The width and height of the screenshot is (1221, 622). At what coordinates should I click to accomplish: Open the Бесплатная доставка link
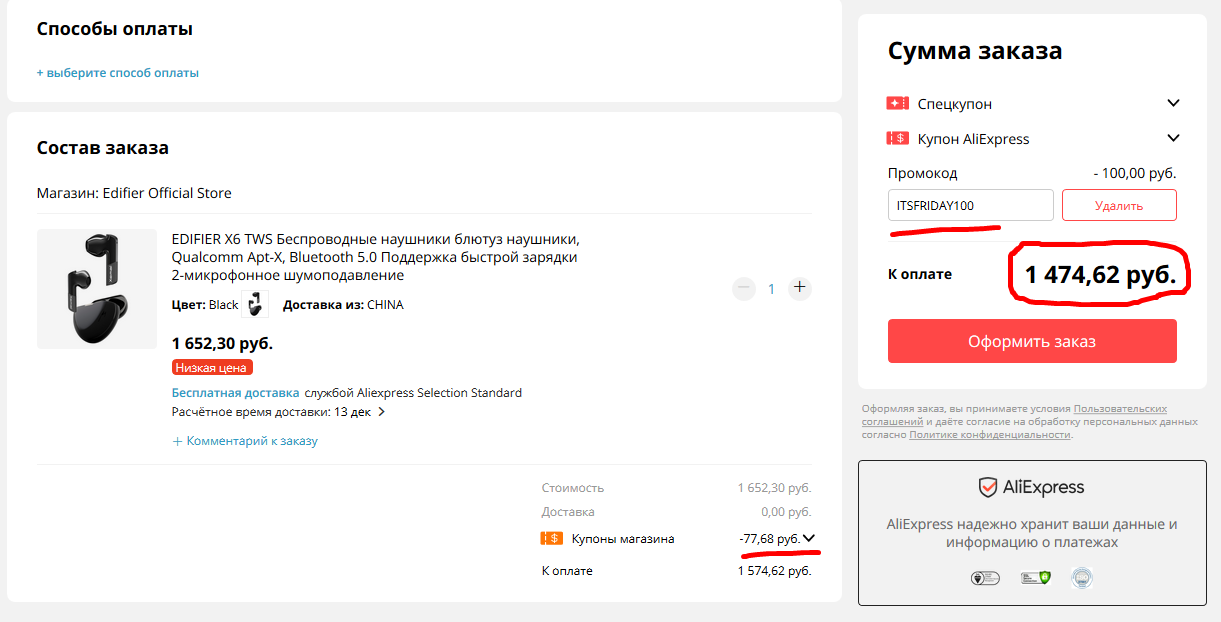point(235,393)
